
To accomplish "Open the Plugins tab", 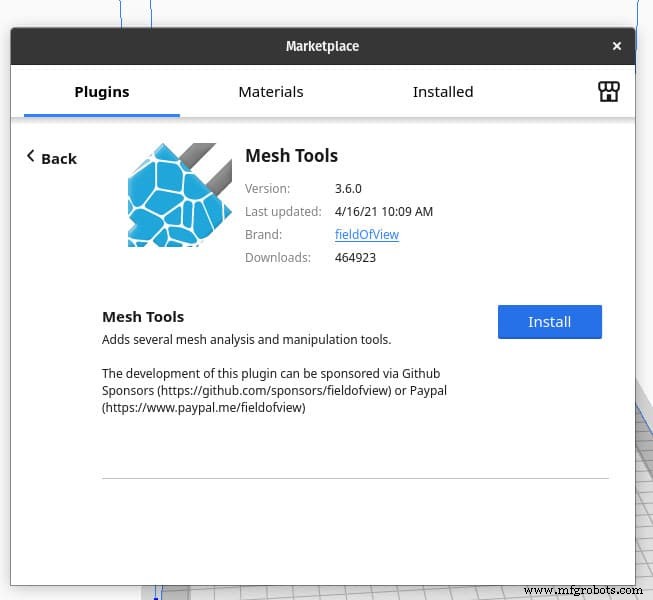I will click(102, 92).
